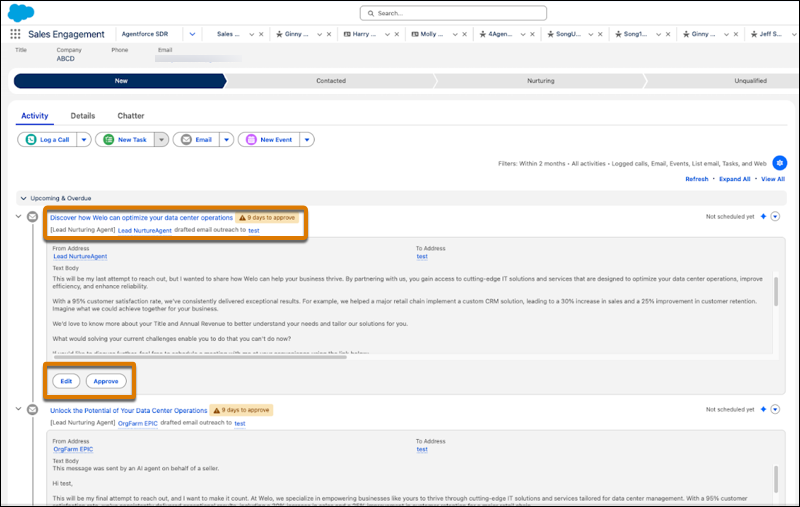800x507 pixels.
Task: Switch to the Details tab
Action: pos(83,116)
